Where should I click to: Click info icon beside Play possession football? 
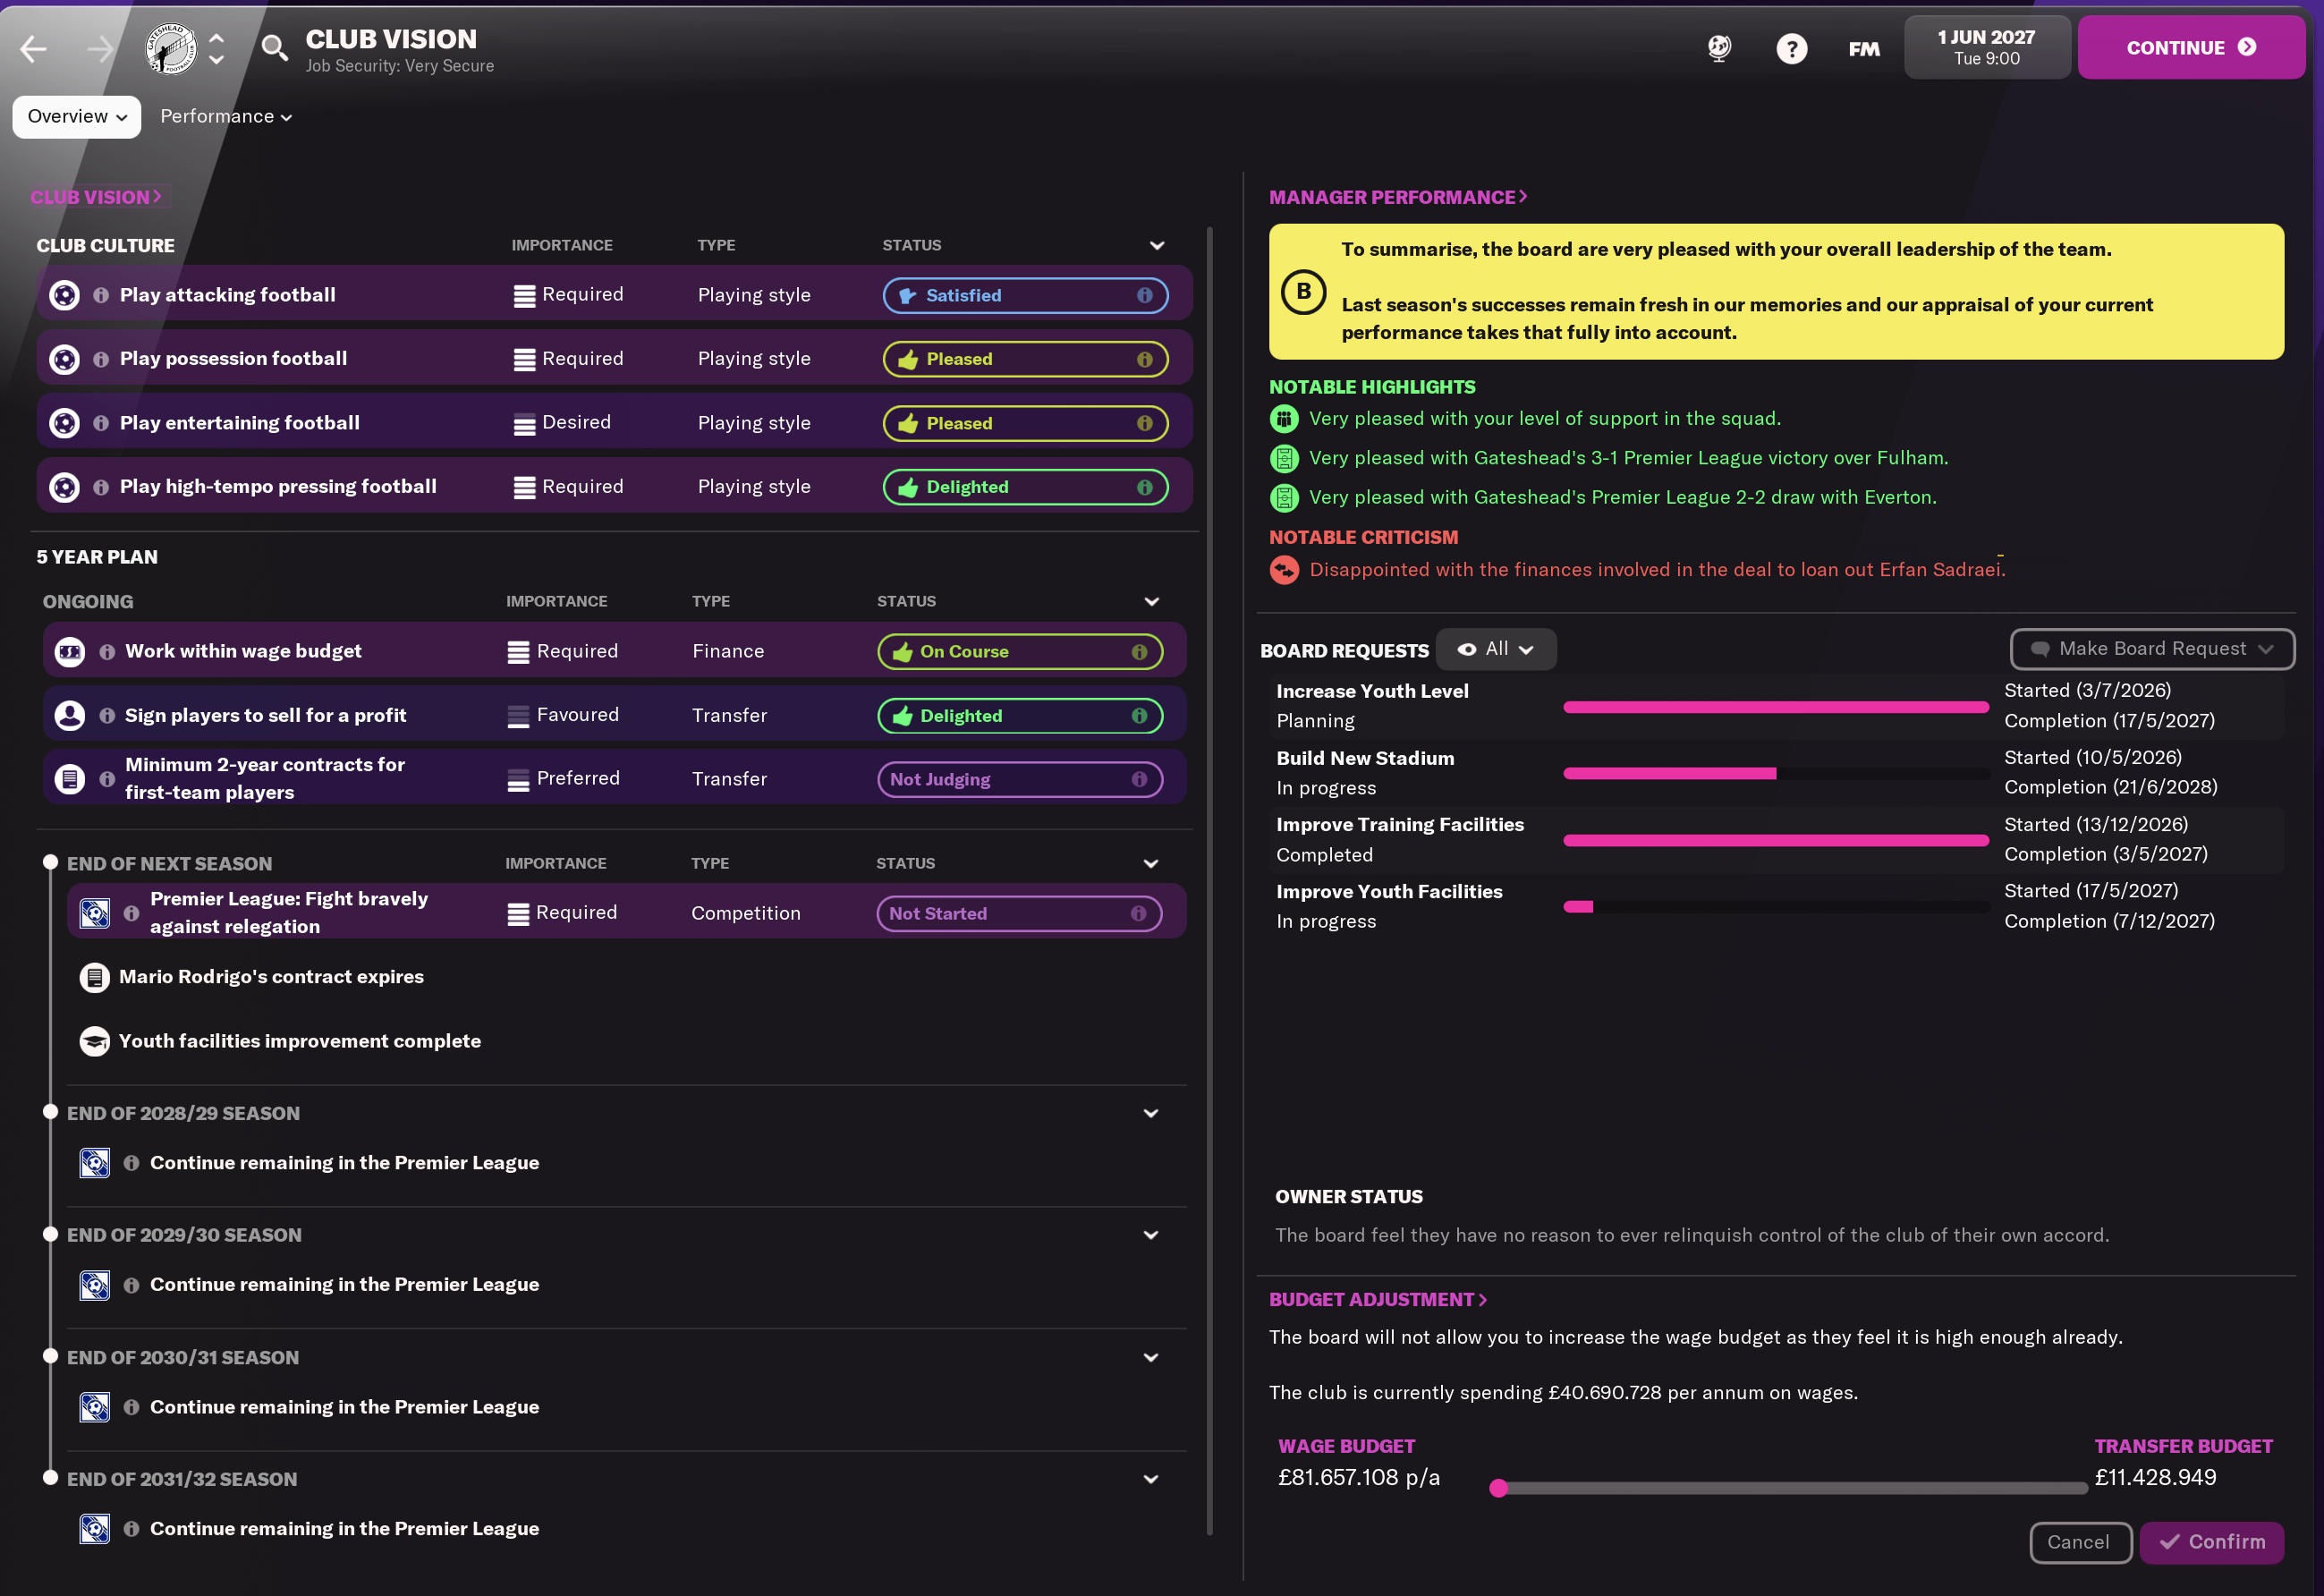click(101, 359)
